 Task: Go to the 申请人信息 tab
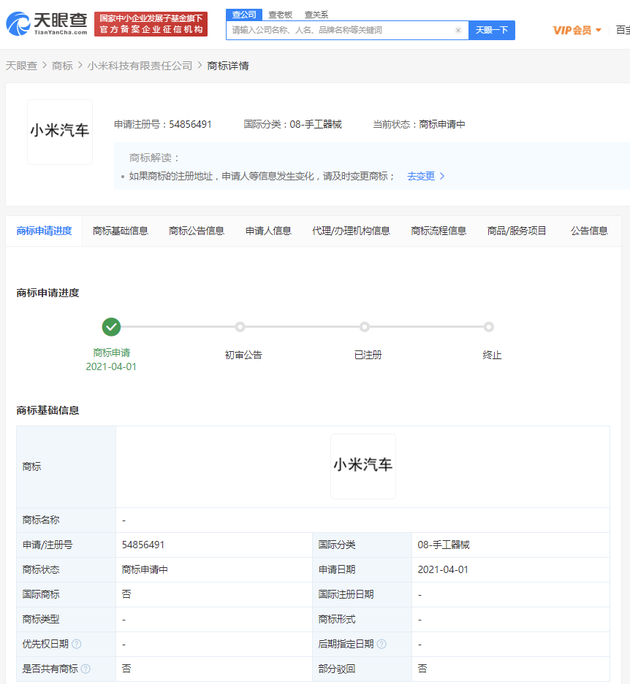(268, 231)
